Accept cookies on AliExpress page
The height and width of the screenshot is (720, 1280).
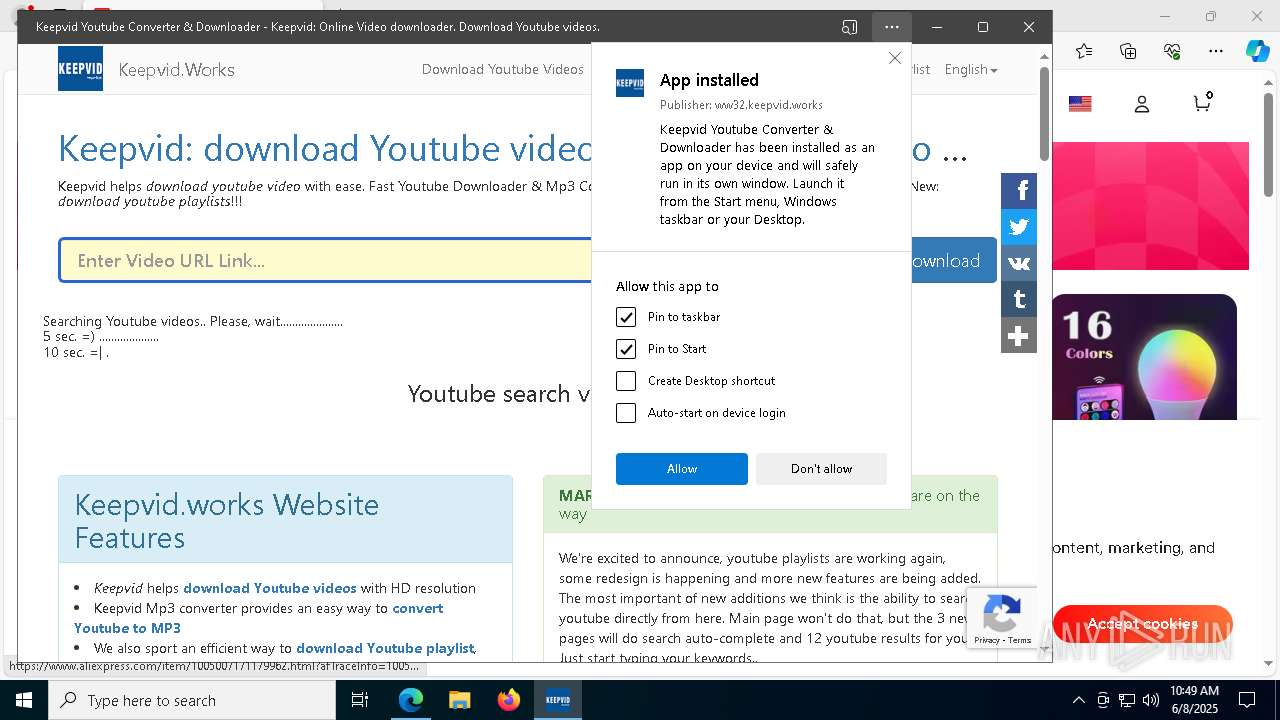coord(1142,623)
